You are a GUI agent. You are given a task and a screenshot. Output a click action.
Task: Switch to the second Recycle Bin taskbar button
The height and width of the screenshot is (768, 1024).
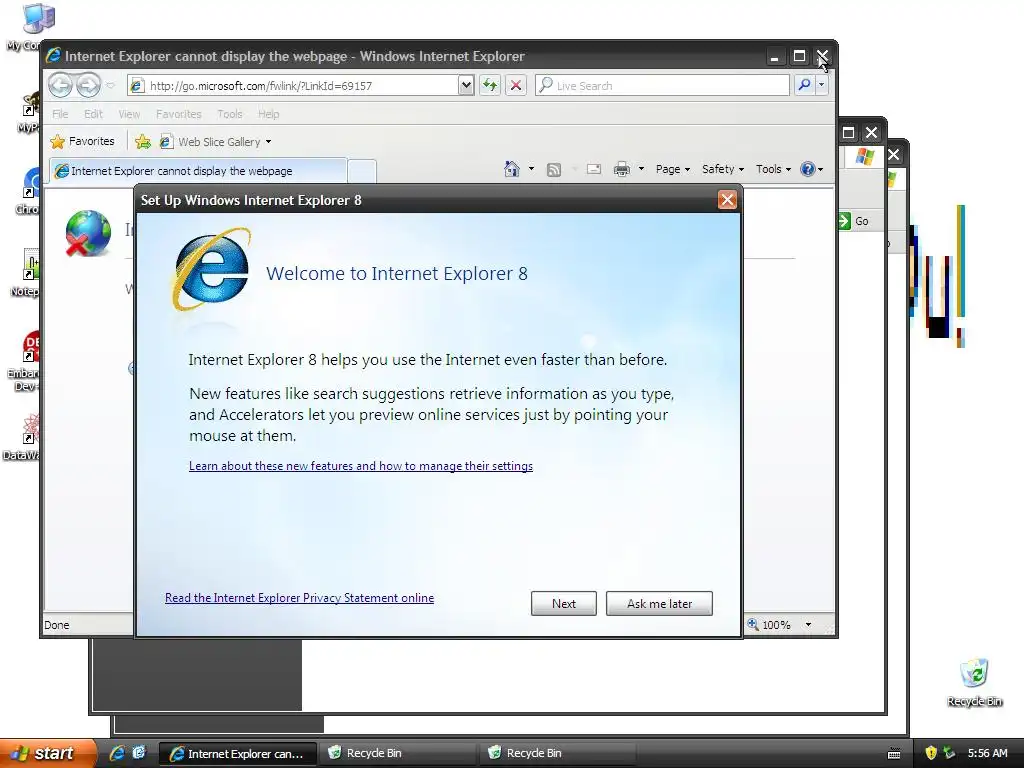tap(558, 753)
